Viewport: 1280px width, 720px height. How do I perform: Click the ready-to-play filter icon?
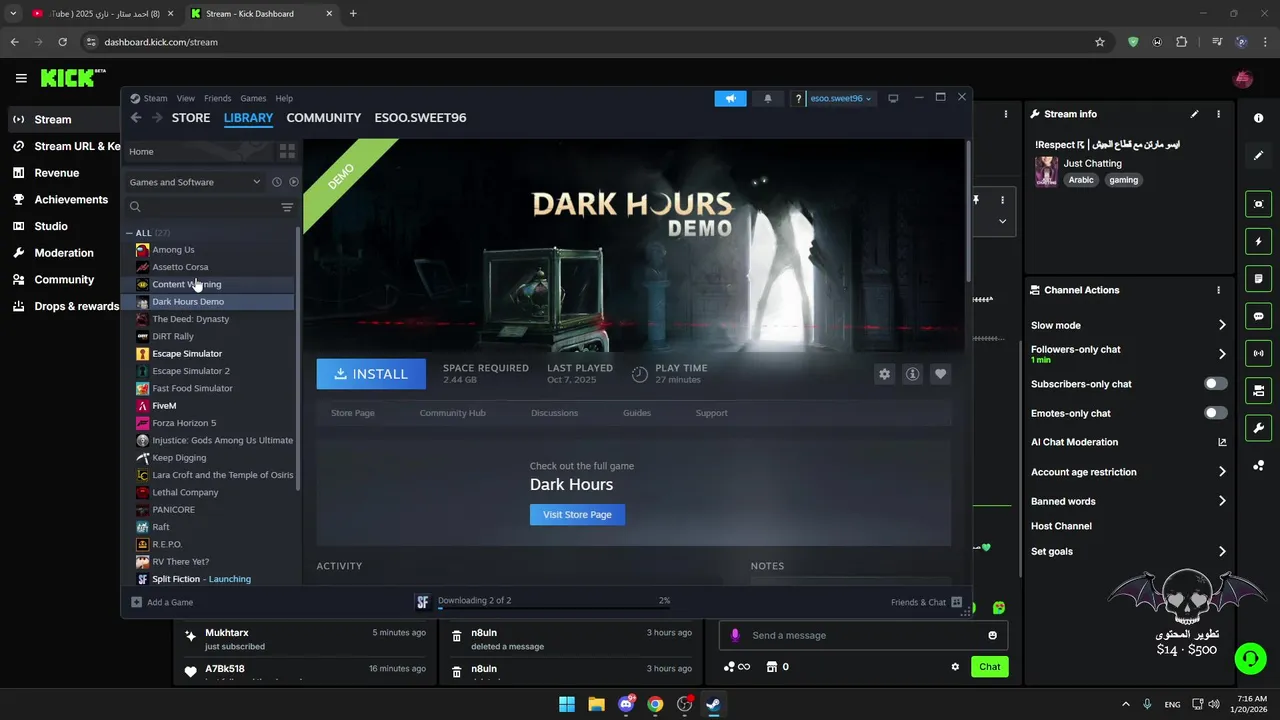pyautogui.click(x=293, y=182)
